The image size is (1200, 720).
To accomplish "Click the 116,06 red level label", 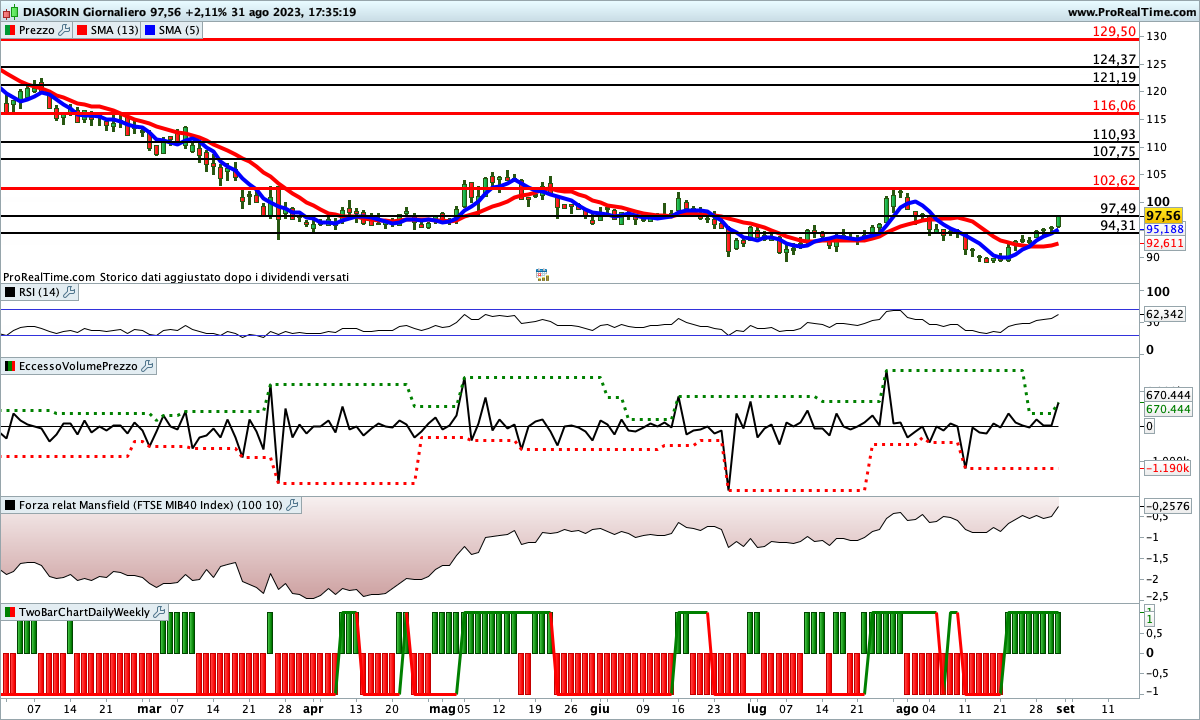I will (x=1115, y=105).
